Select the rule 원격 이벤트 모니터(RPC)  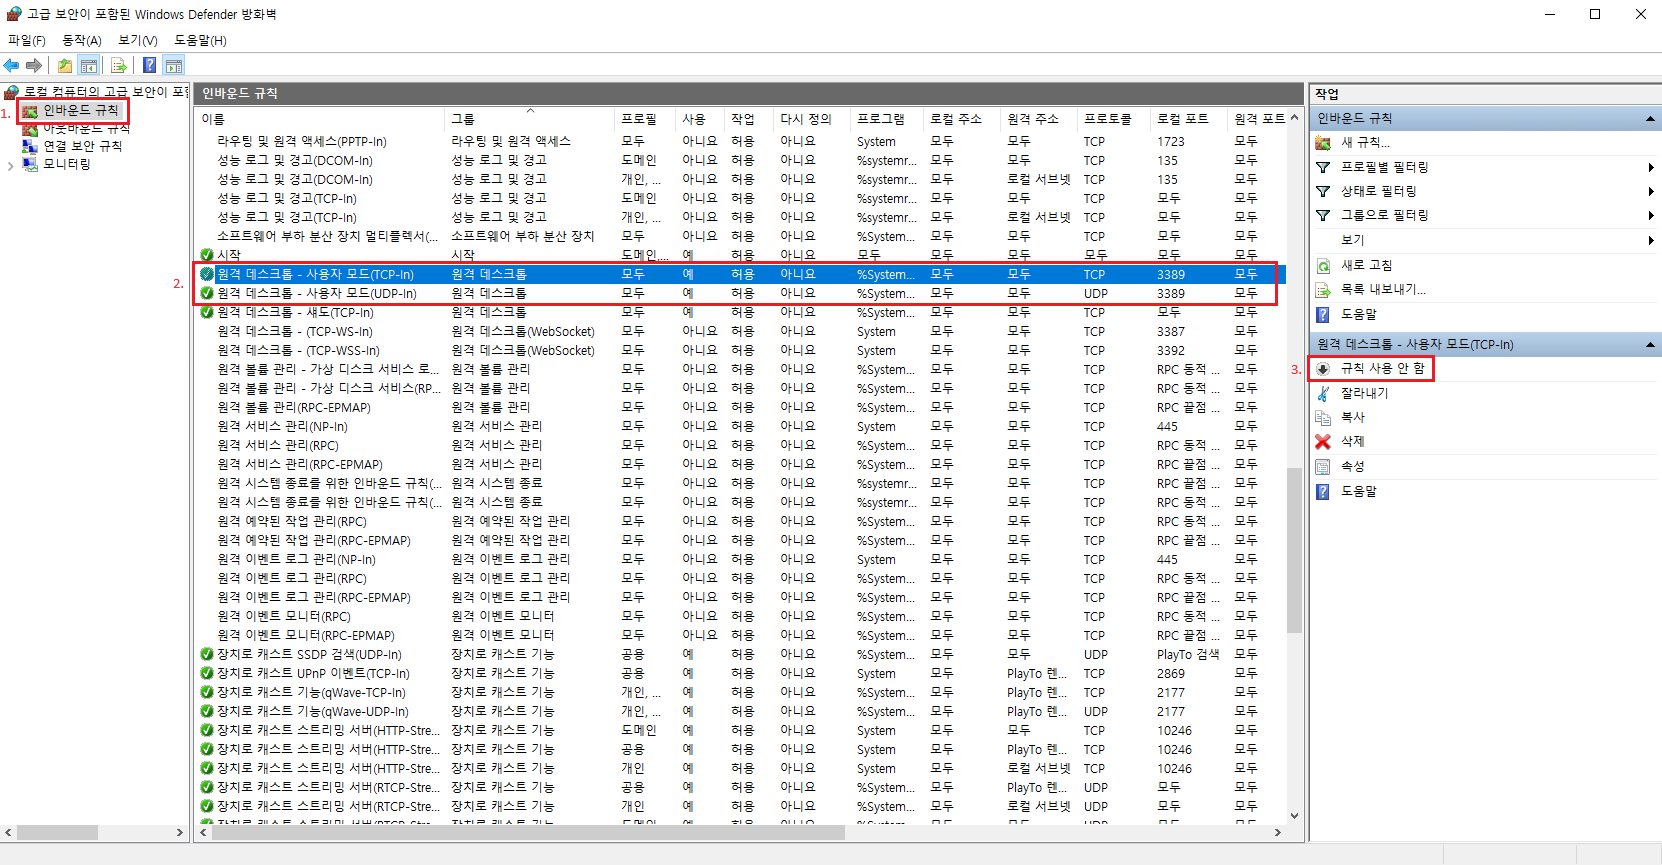(284, 616)
